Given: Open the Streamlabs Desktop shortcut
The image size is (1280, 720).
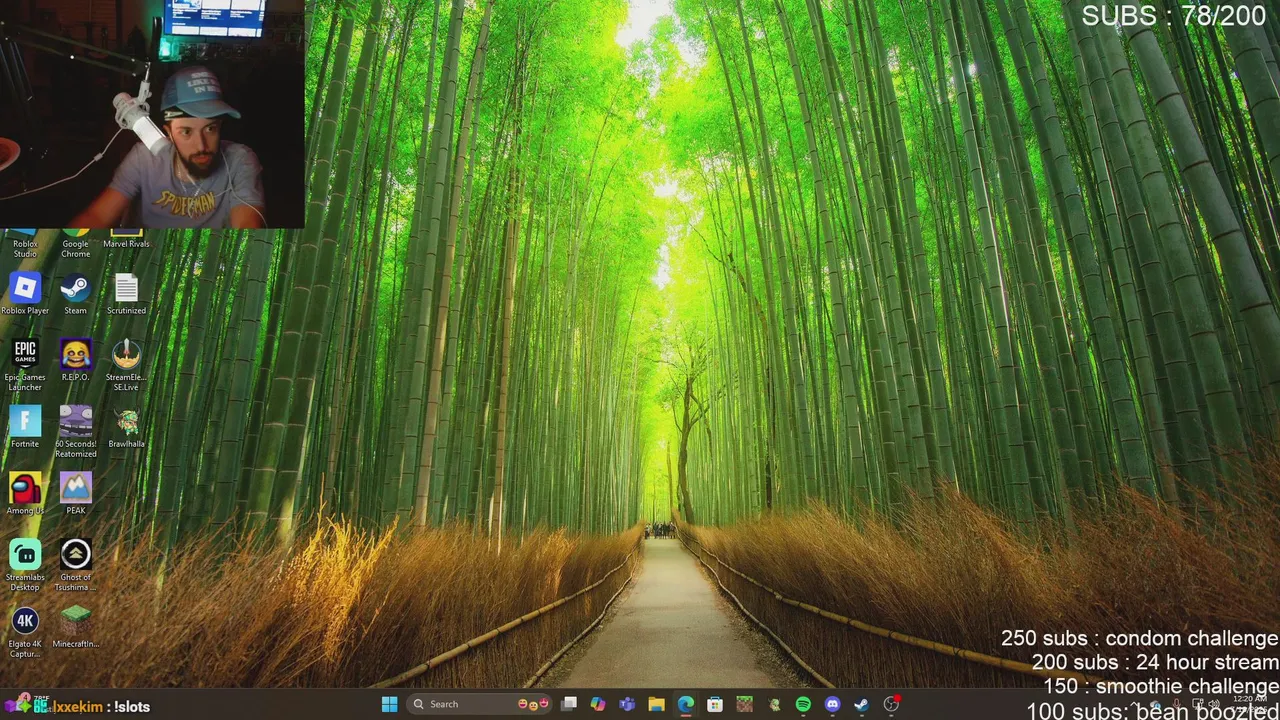Looking at the screenshot, I should (x=25, y=565).
